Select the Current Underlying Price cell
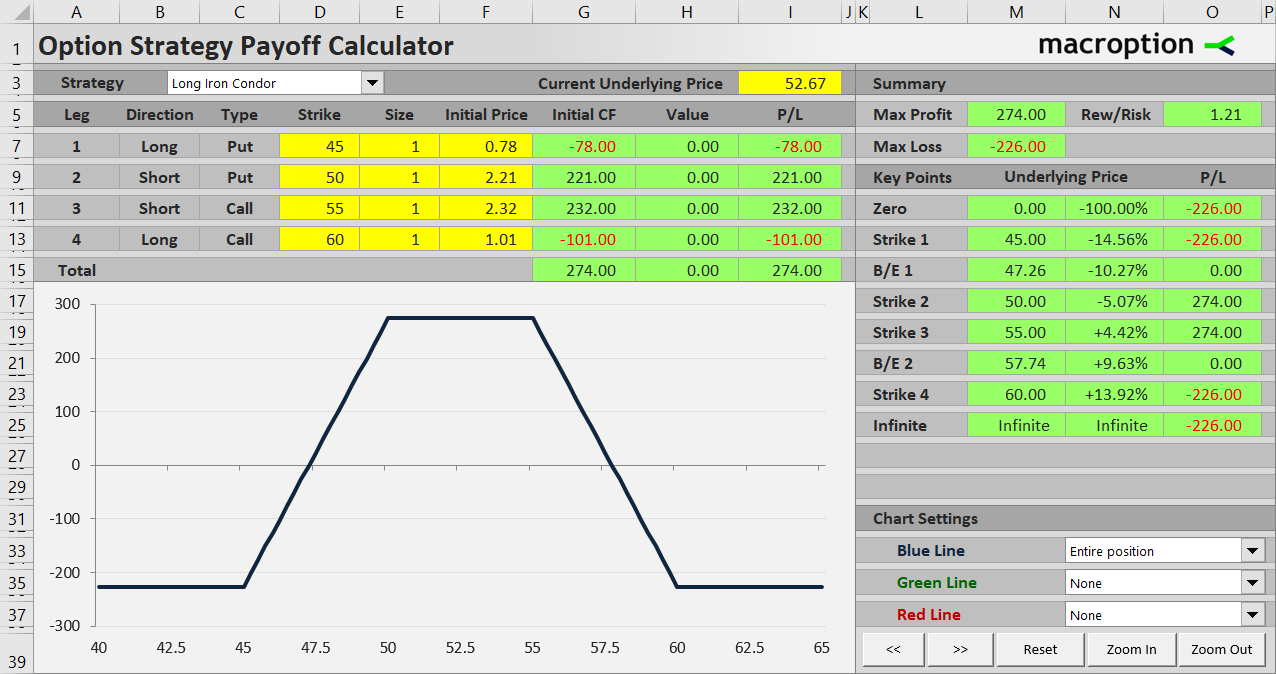 coord(790,83)
